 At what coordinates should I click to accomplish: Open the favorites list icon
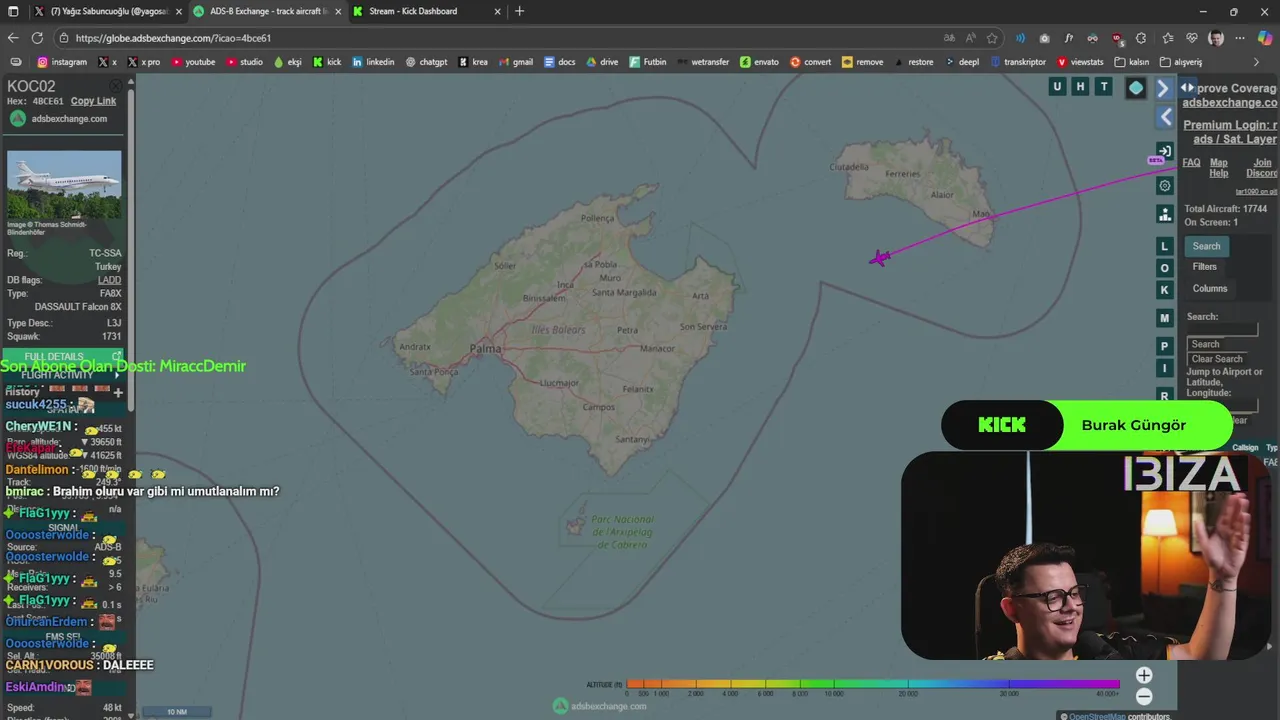click(1167, 38)
